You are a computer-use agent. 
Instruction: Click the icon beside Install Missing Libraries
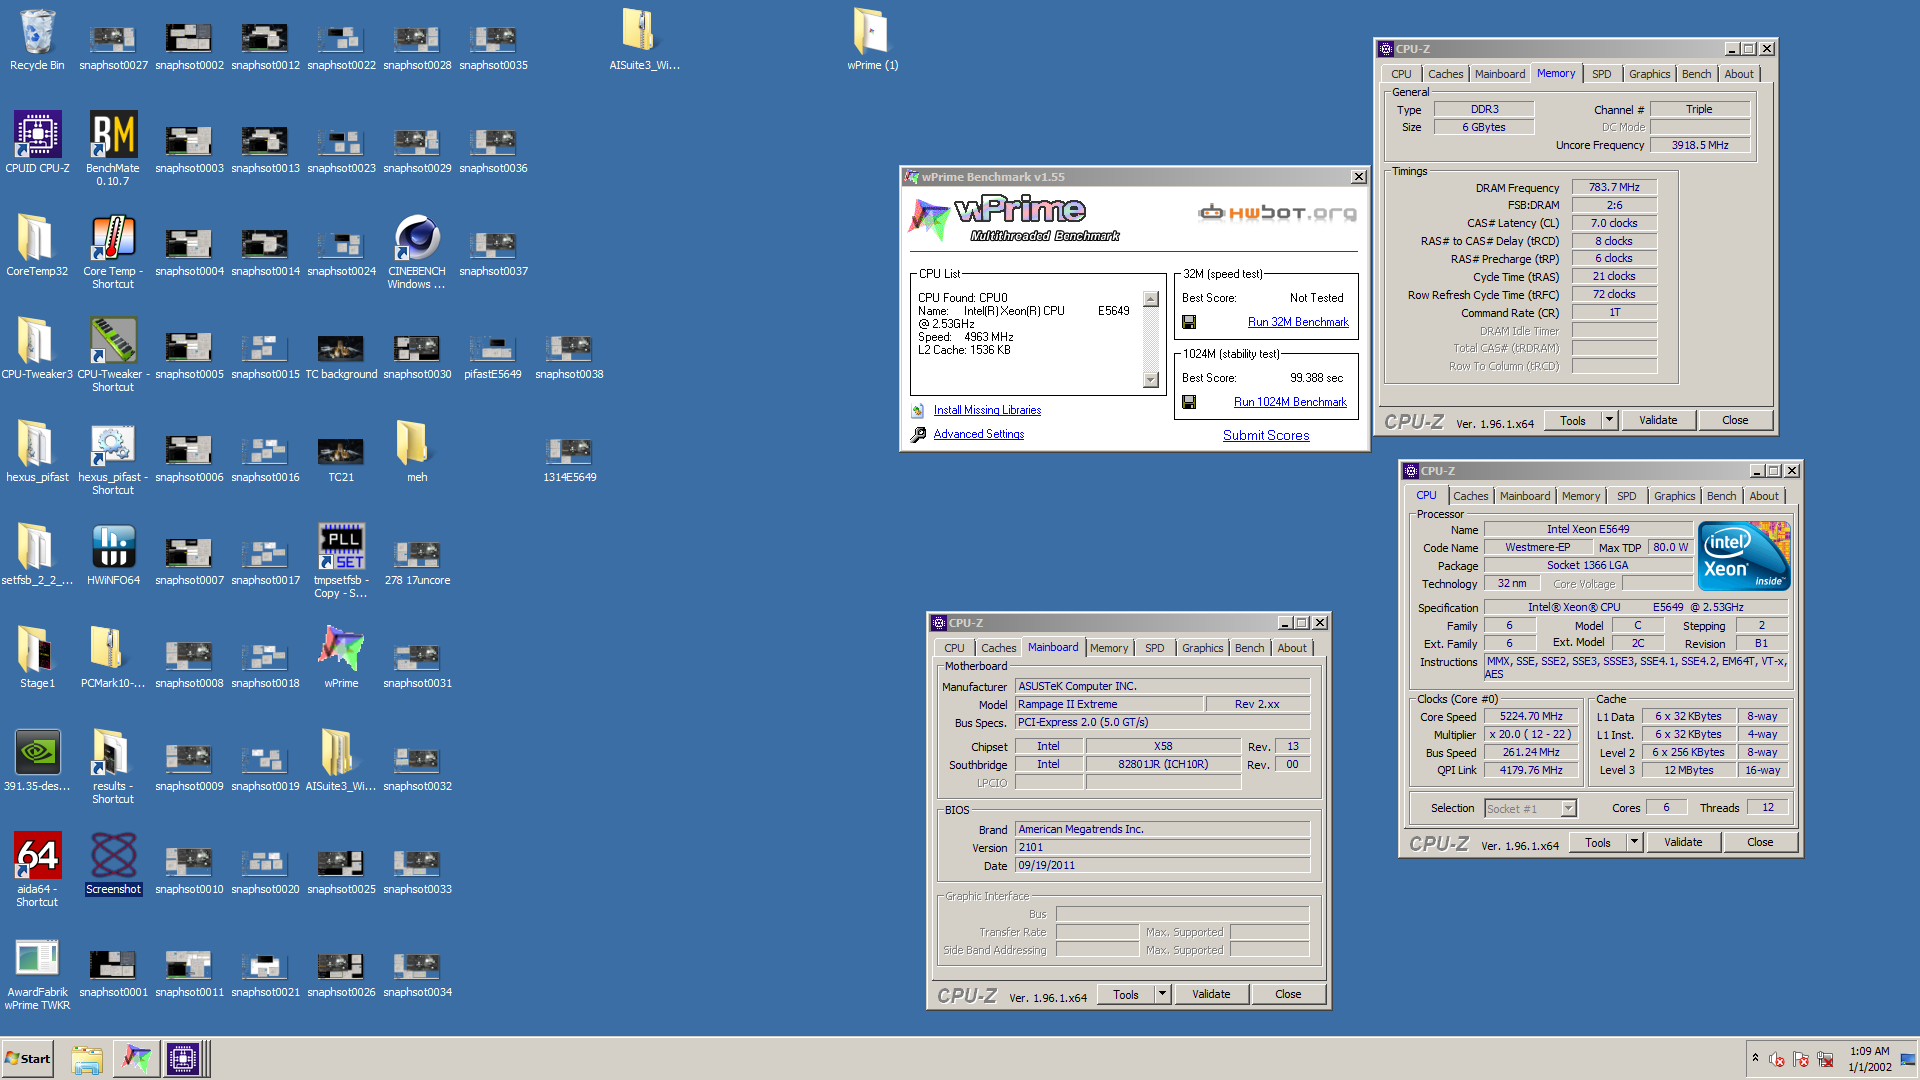point(918,410)
